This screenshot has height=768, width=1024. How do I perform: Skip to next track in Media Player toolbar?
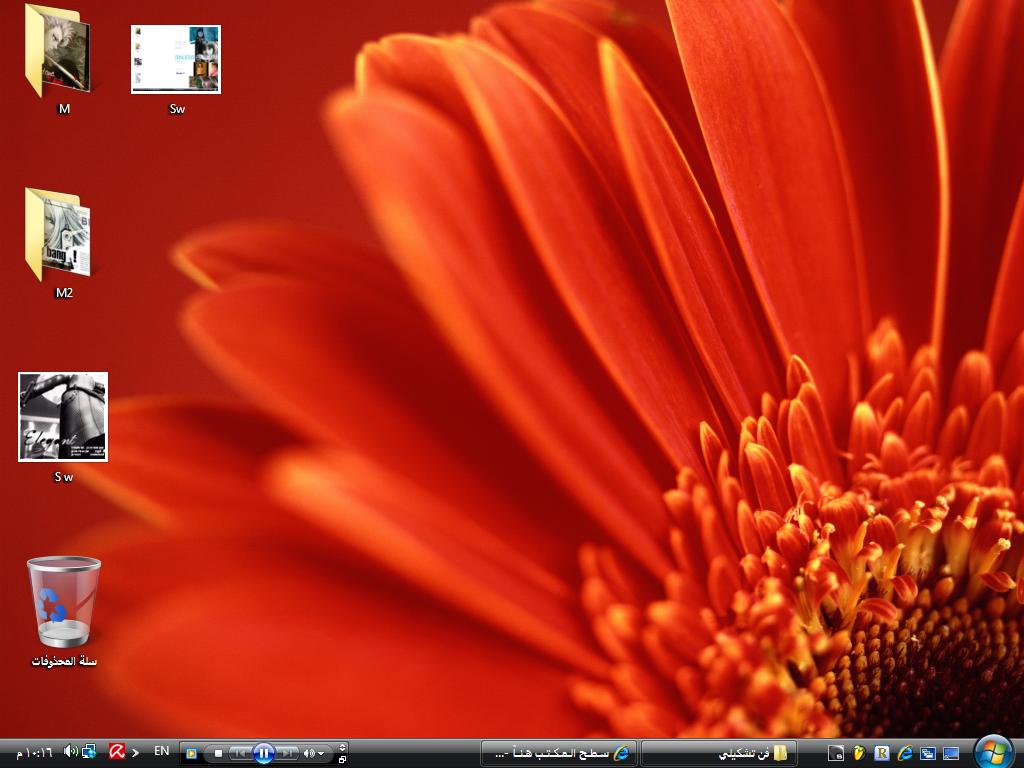click(x=287, y=753)
